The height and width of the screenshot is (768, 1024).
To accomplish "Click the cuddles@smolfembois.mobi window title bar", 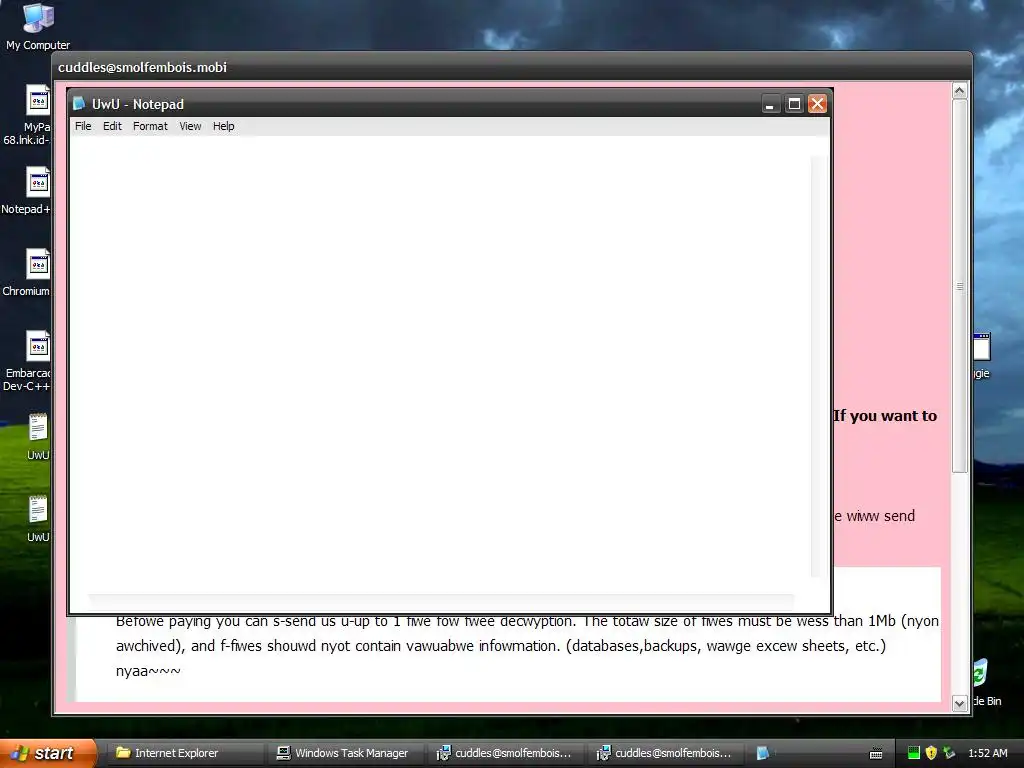I will (x=512, y=67).
